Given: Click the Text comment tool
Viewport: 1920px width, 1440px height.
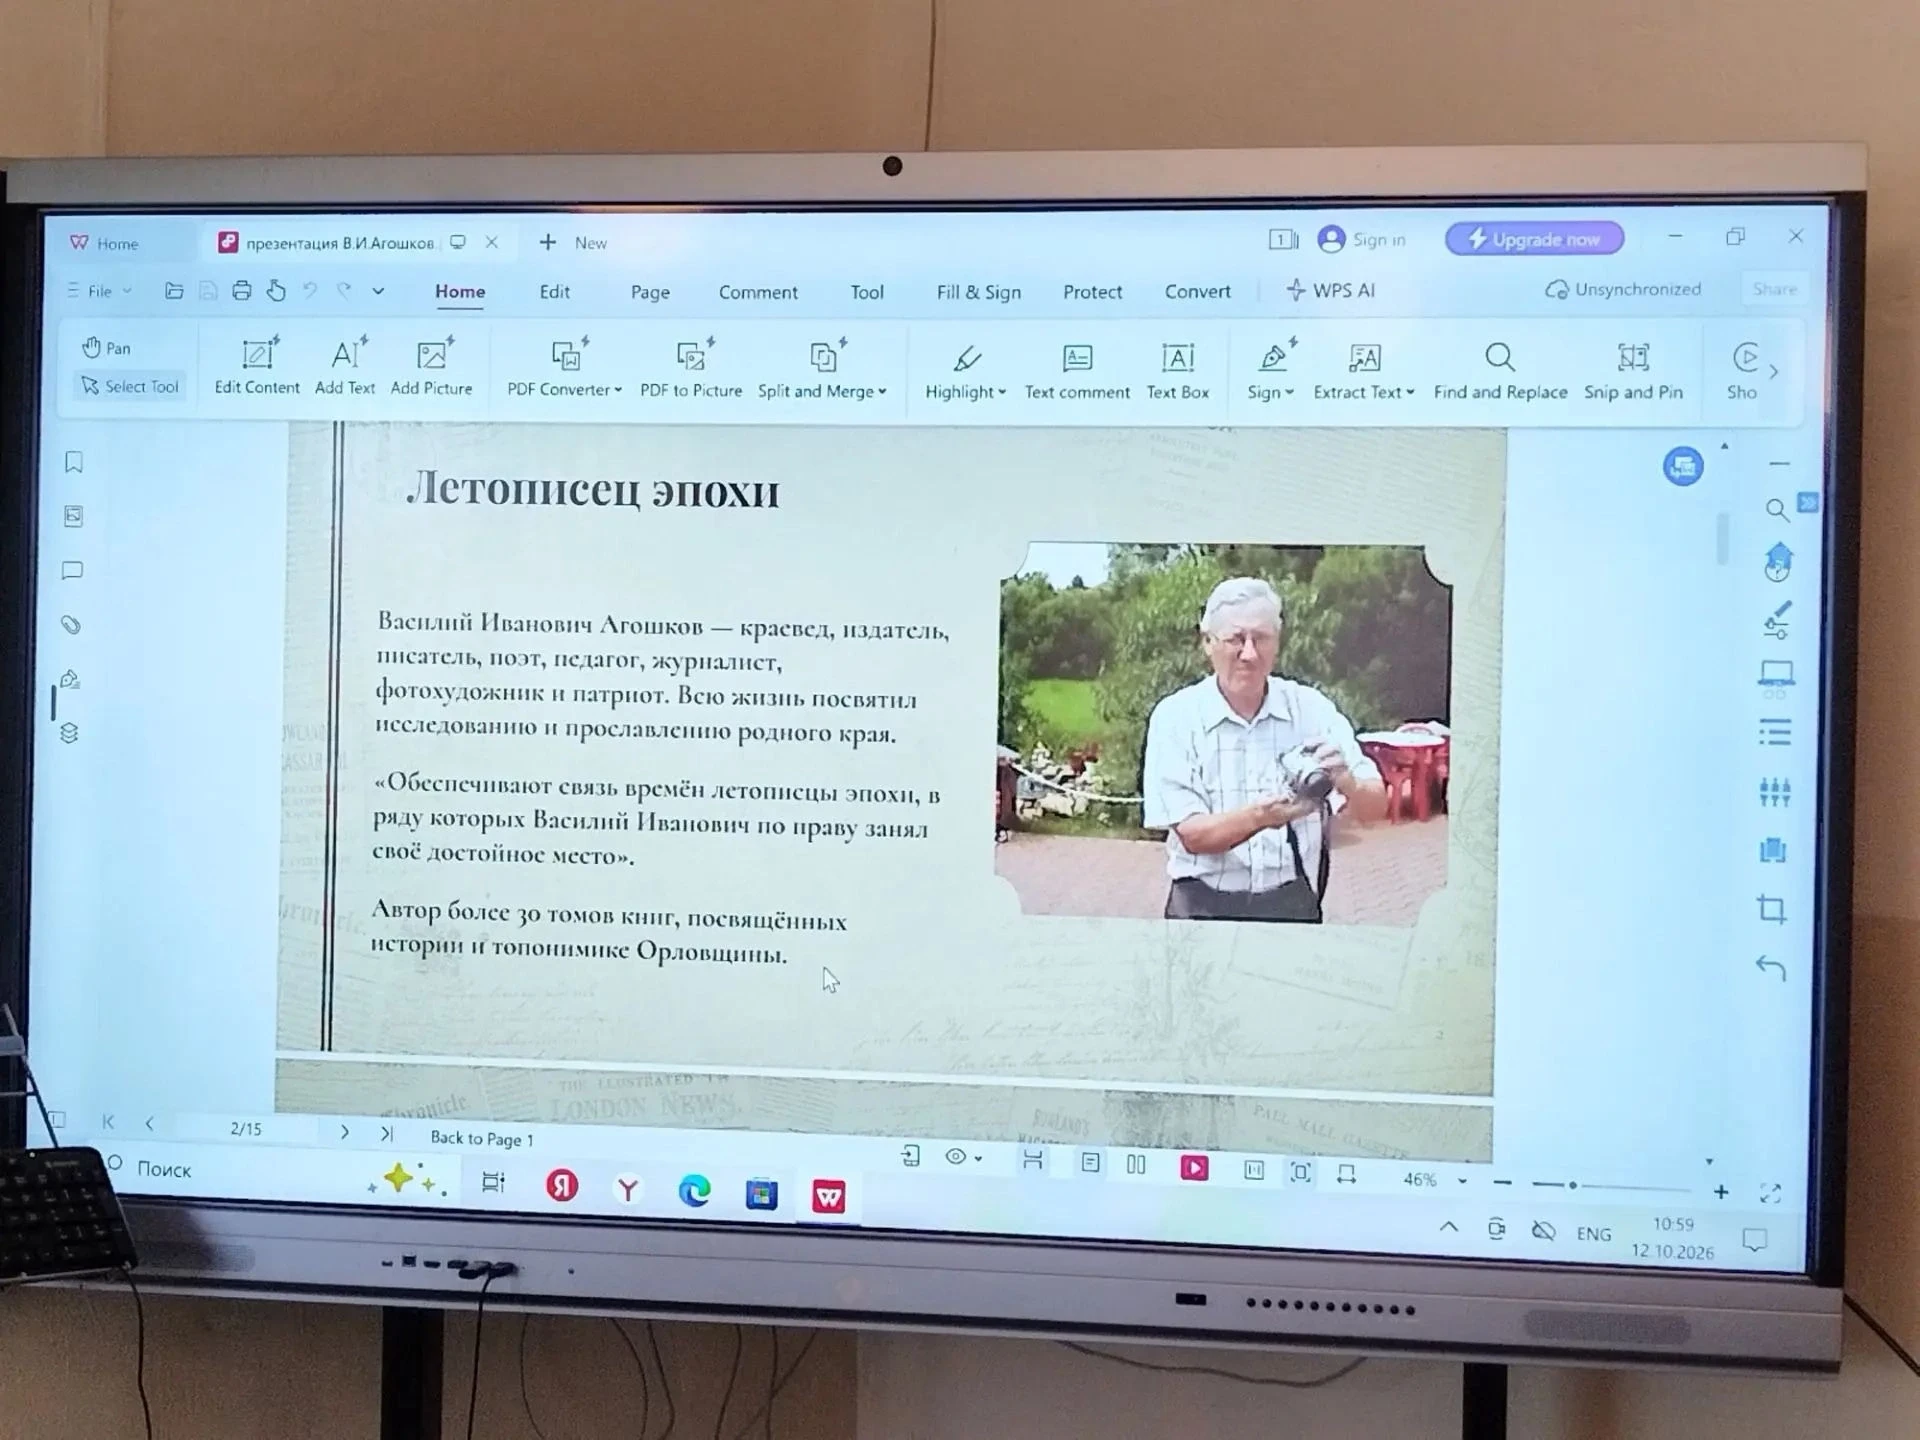Looking at the screenshot, I should point(1077,371).
